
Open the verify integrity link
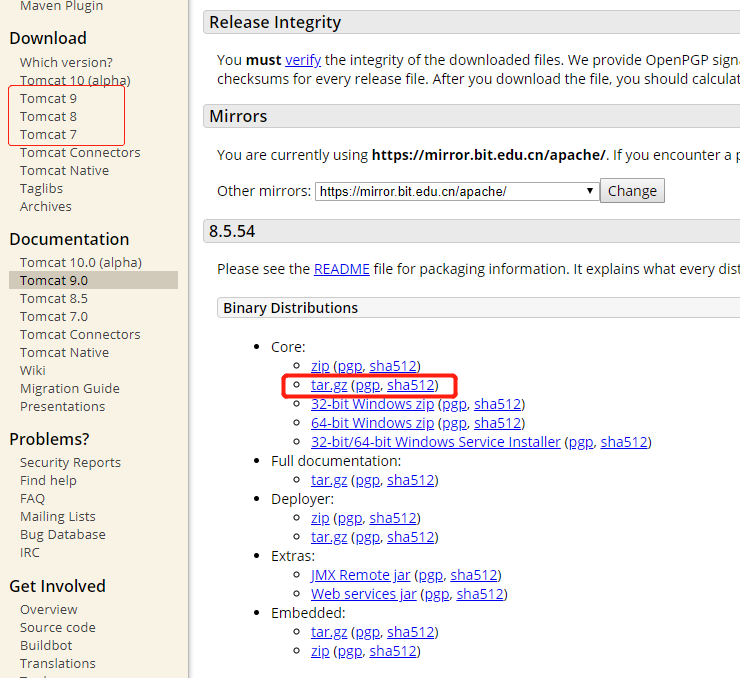tap(303, 60)
